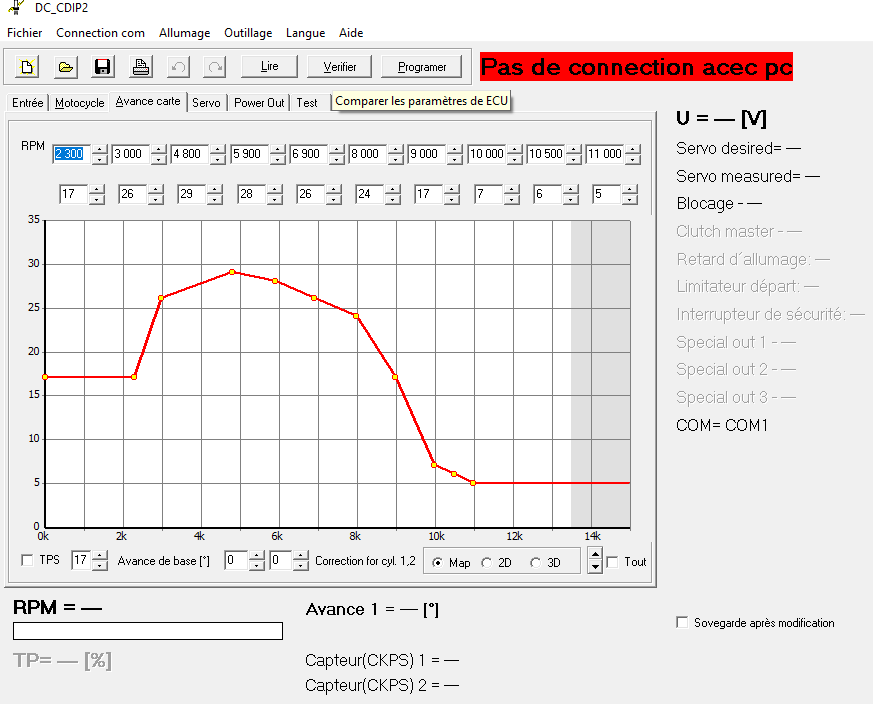
Task: Switch to the Motocycle tab
Action: coord(79,103)
